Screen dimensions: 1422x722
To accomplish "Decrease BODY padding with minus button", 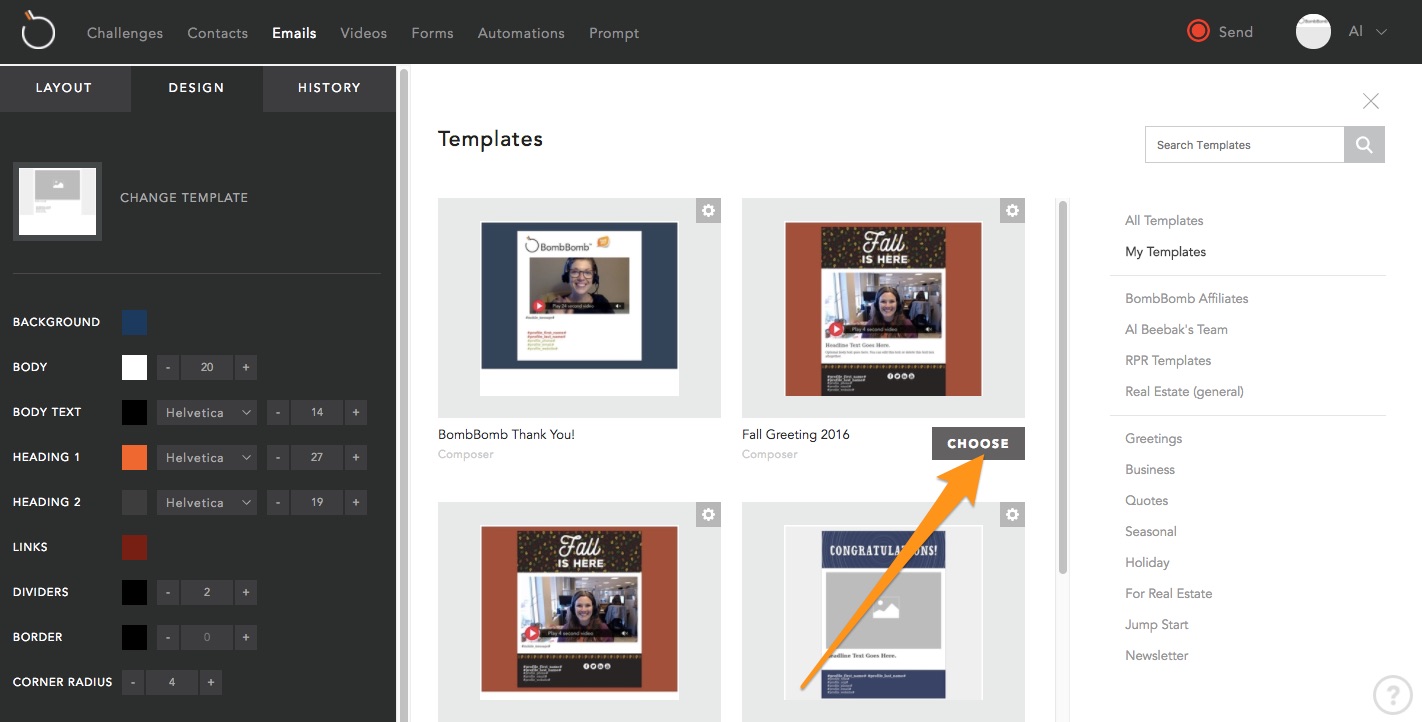I will click(168, 367).
